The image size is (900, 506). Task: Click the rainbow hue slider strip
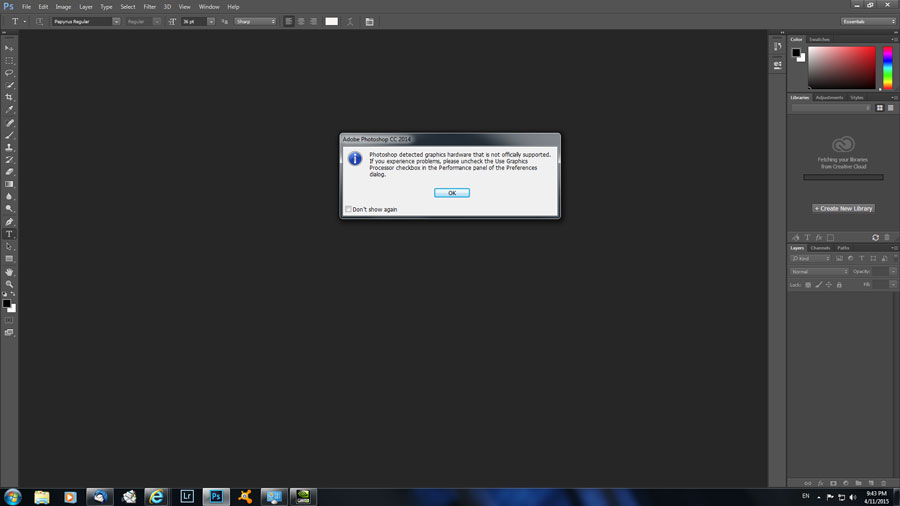coord(887,68)
